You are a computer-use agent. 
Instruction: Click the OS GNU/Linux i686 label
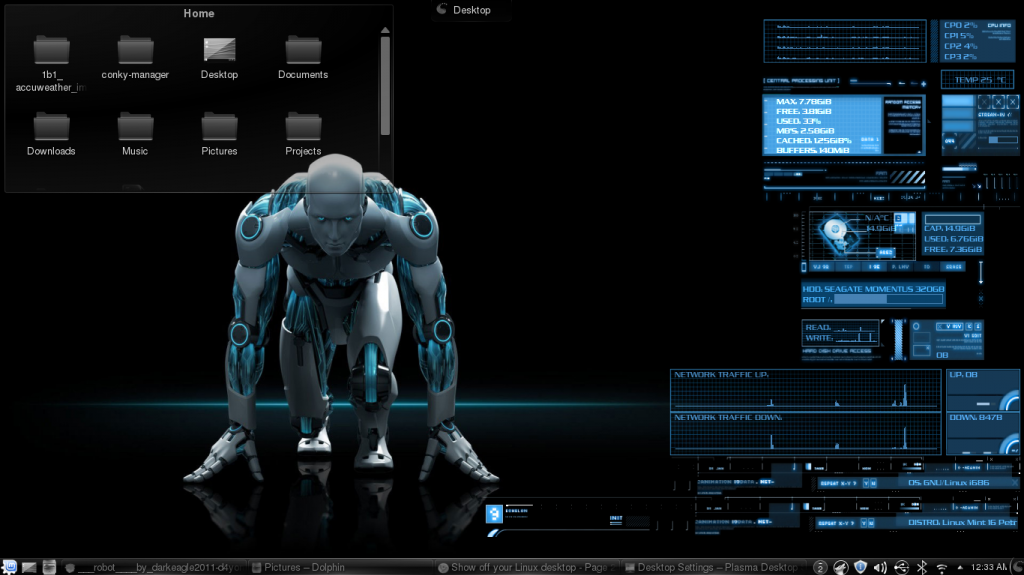pos(948,483)
